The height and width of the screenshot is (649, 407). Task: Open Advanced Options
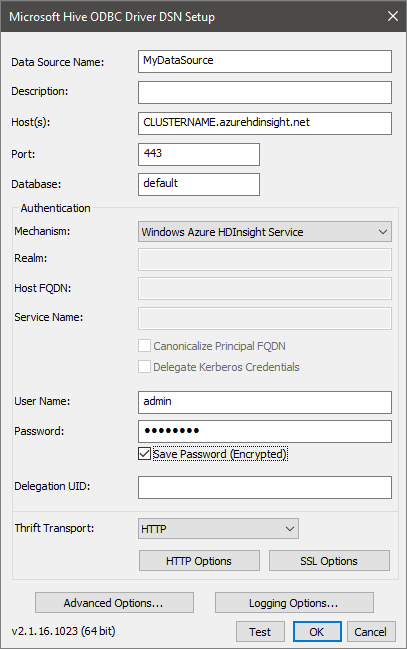click(x=114, y=603)
